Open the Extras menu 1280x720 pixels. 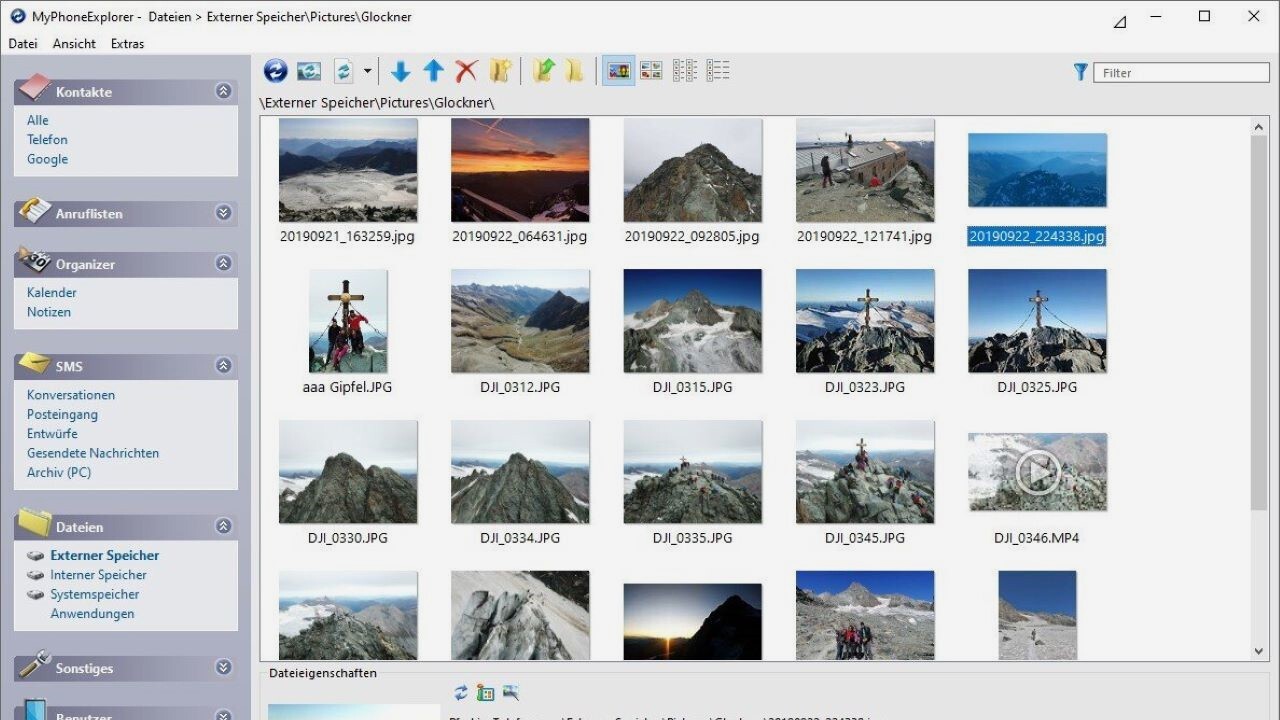pos(127,43)
